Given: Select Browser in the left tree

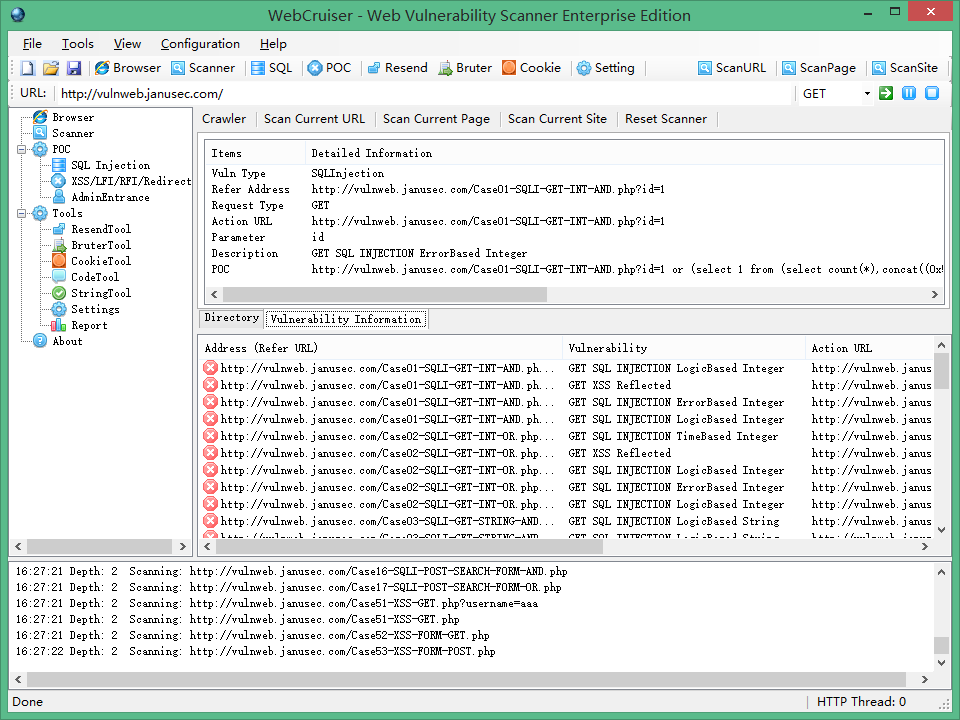Looking at the screenshot, I should [73, 117].
